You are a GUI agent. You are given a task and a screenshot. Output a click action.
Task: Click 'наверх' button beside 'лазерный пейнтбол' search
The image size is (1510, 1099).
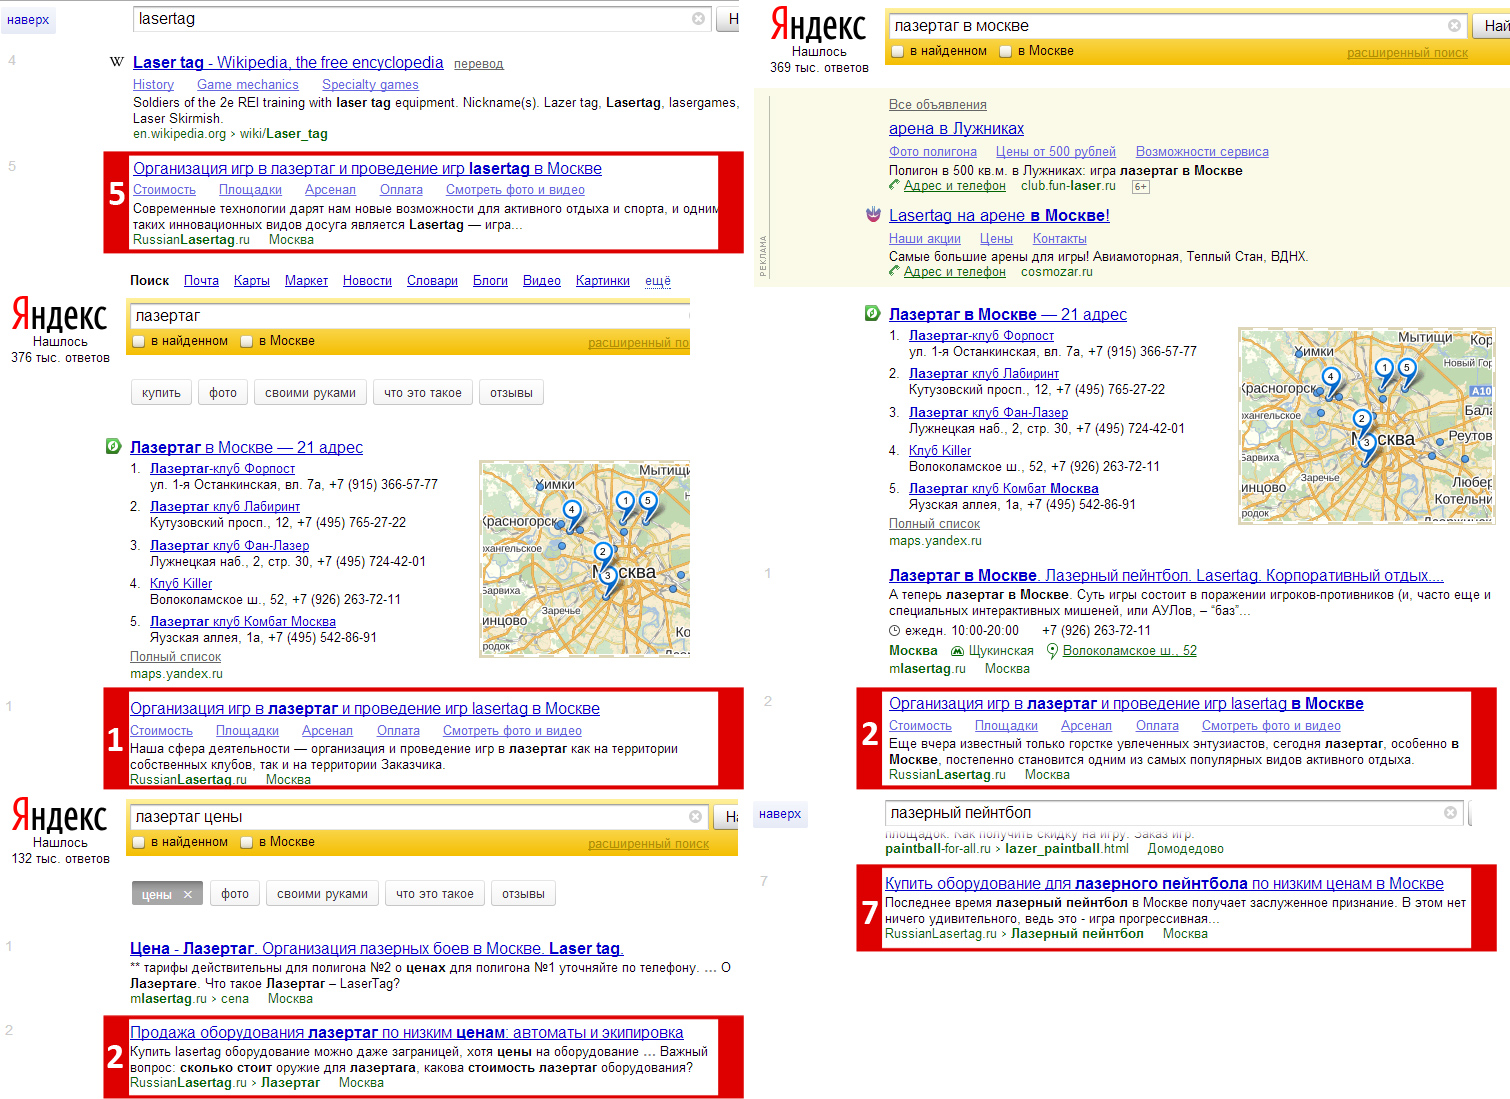click(780, 814)
